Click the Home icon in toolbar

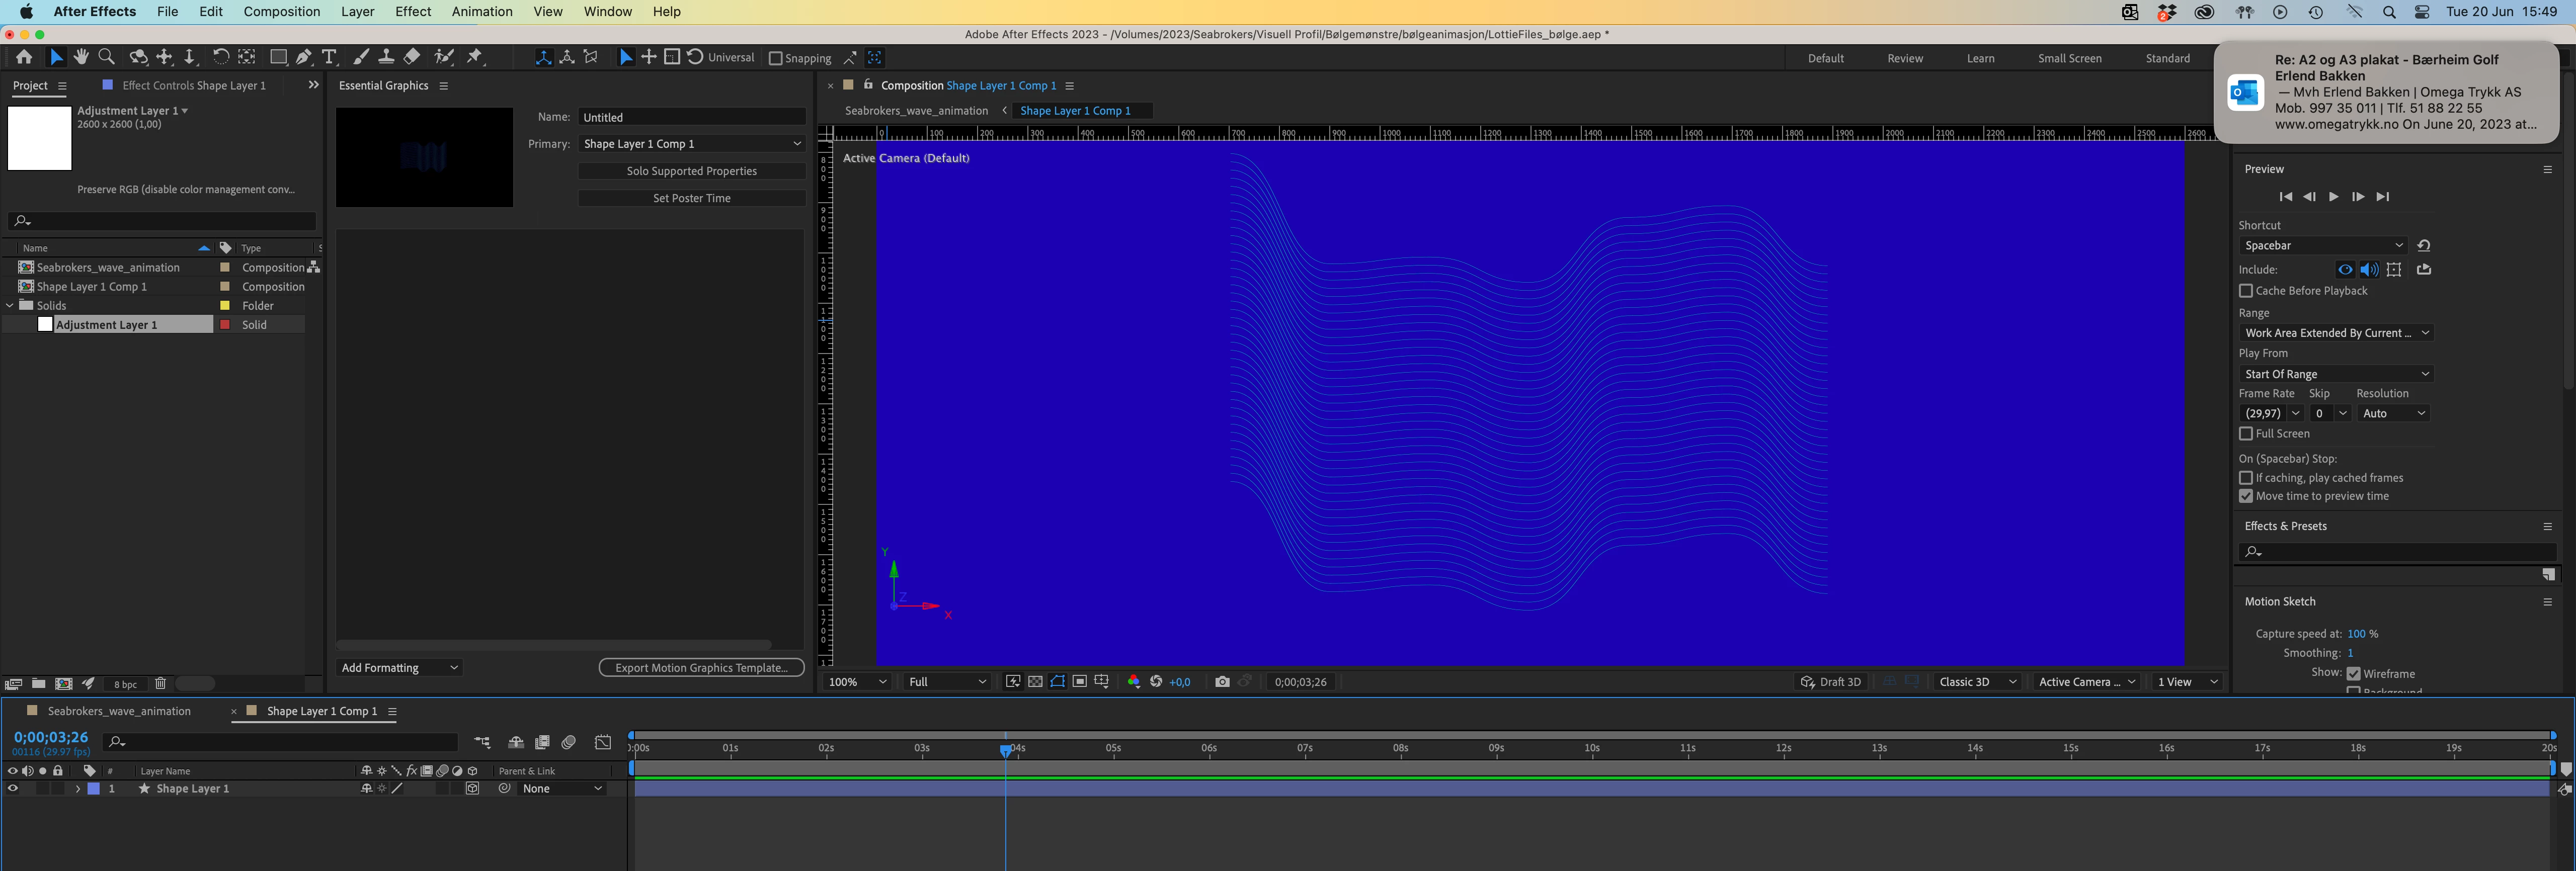[x=24, y=57]
